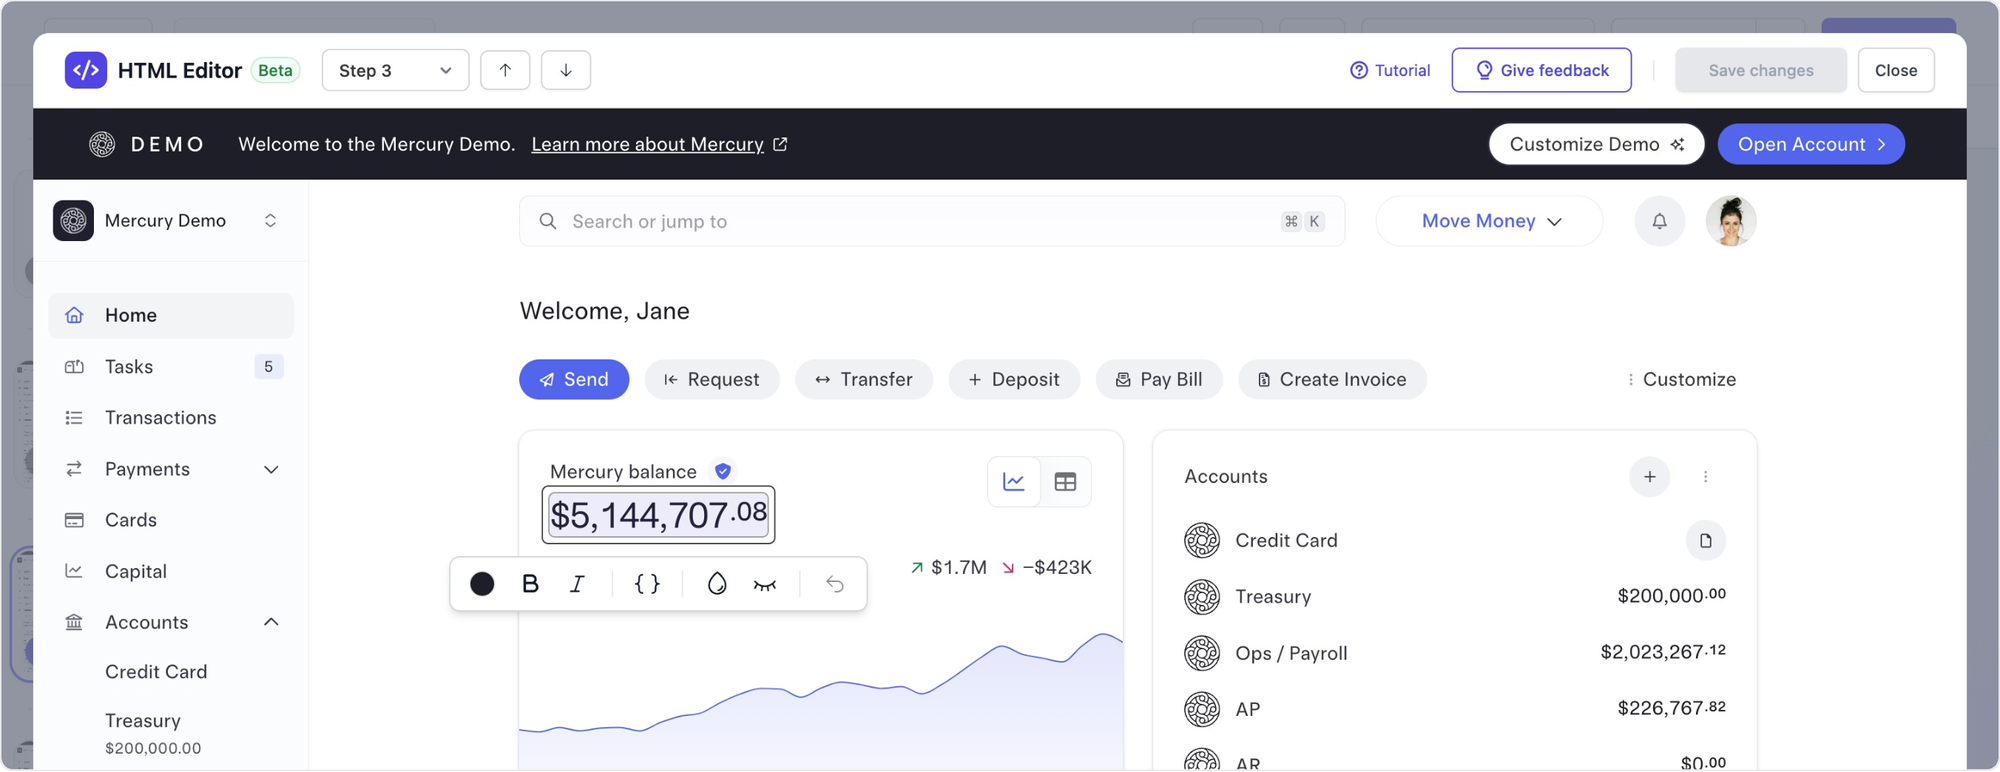Insert variable with curly braces icon
Viewport: 2000px width, 772px height.
(647, 584)
